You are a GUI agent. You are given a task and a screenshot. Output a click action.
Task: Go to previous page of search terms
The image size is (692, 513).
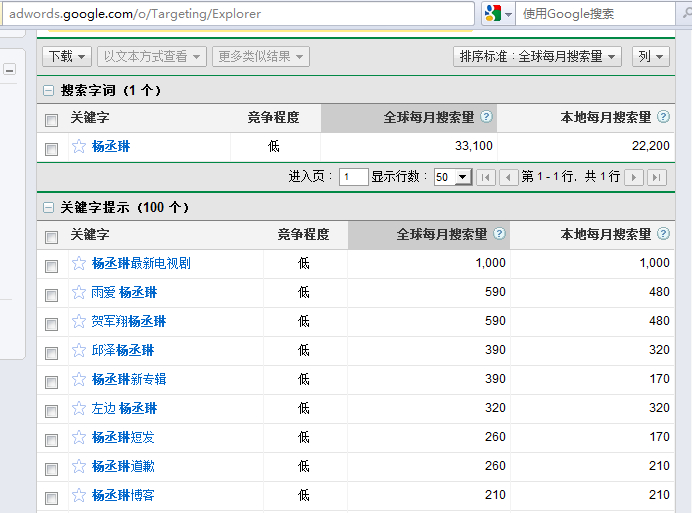[x=508, y=177]
